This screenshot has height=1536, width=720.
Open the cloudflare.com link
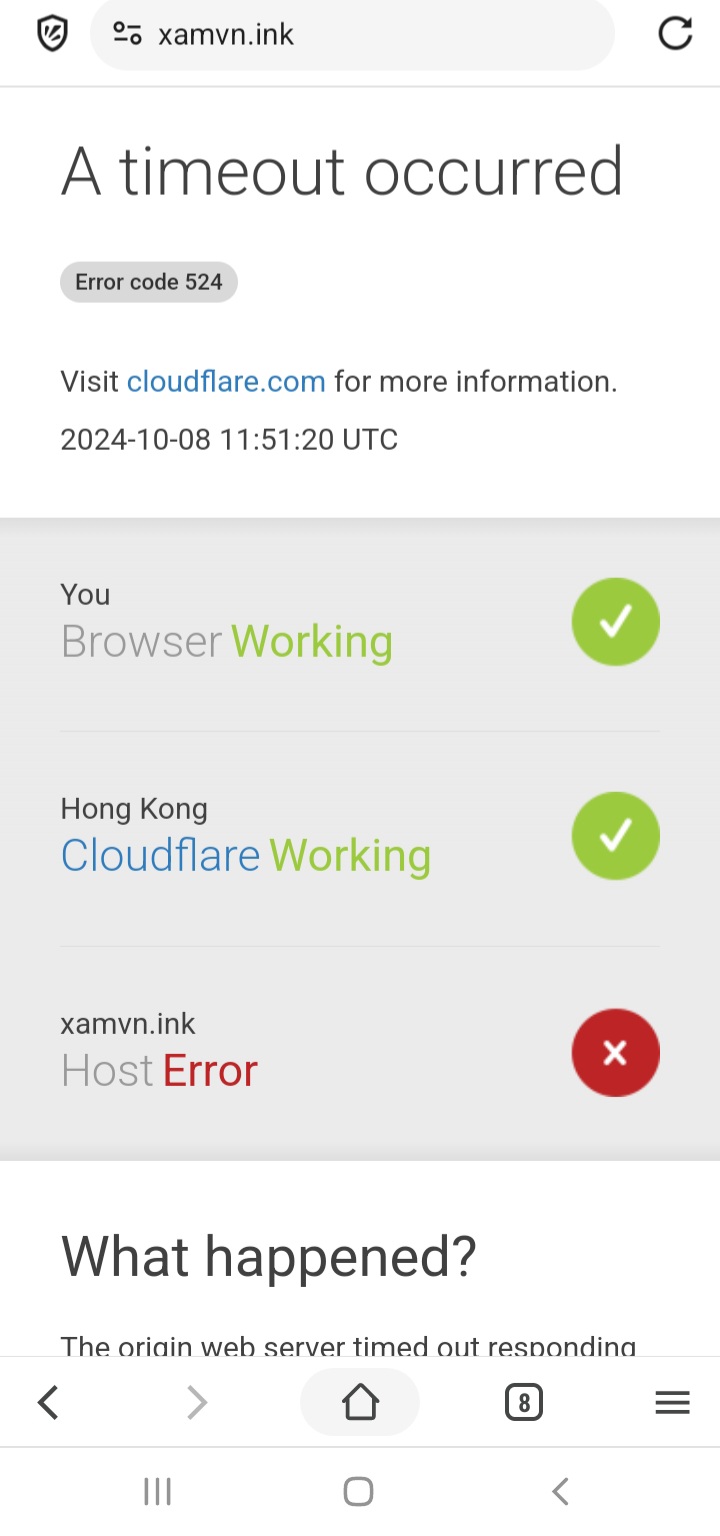pos(226,381)
